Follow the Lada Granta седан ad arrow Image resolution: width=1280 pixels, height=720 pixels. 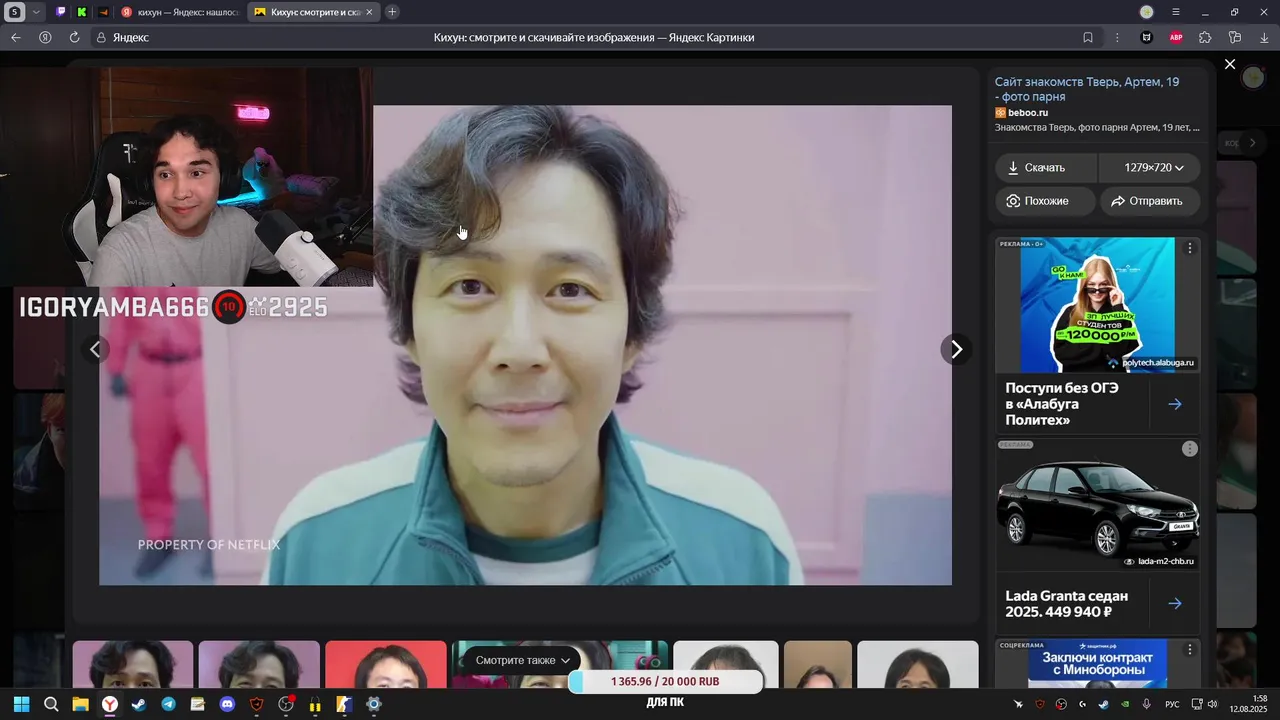click(1175, 603)
